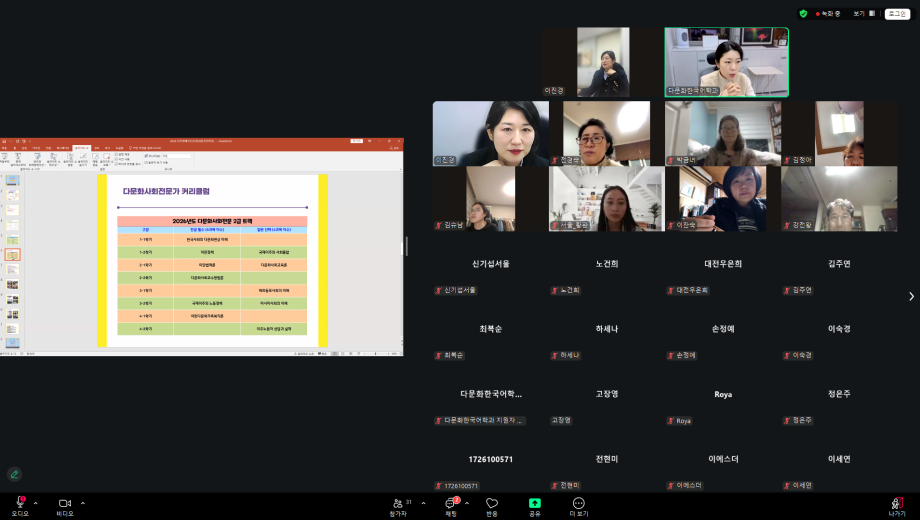Toggle 시간 사용 checkbox in PowerPoint ribbon
The image size is (920, 520).
pyautogui.click(x=116, y=159)
